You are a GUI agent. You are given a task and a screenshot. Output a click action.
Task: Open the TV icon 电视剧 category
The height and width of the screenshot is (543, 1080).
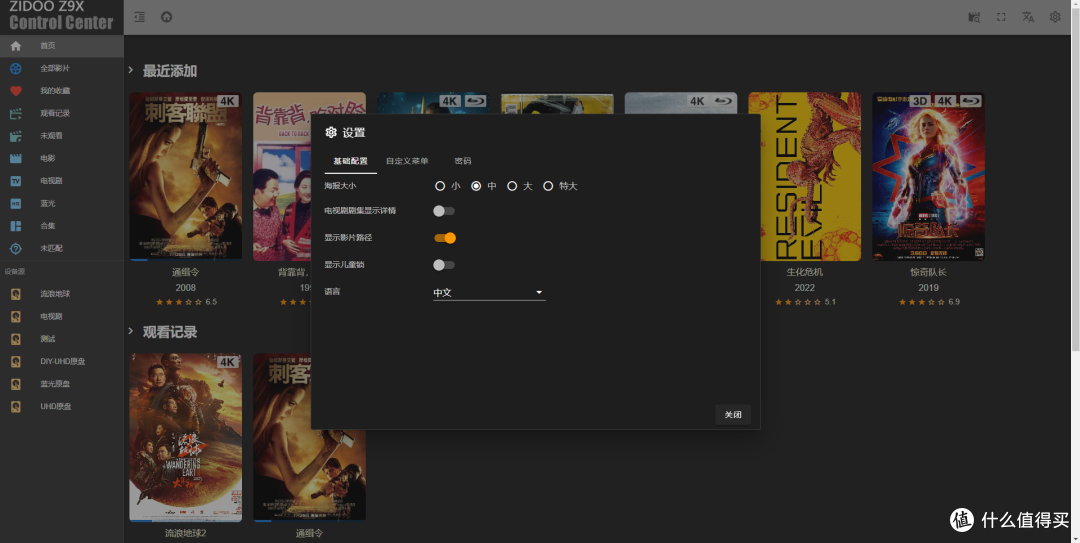(x=62, y=181)
